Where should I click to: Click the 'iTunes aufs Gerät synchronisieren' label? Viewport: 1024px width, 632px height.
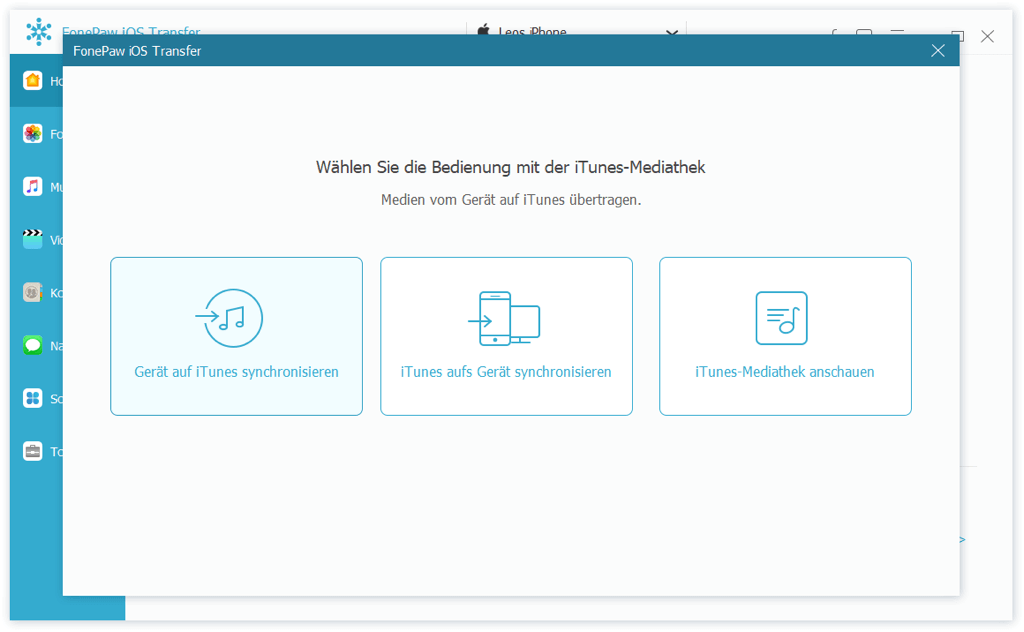(x=506, y=372)
